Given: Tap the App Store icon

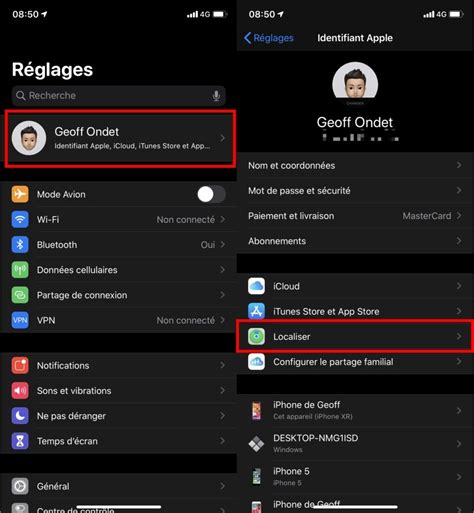Looking at the screenshot, I should (256, 311).
